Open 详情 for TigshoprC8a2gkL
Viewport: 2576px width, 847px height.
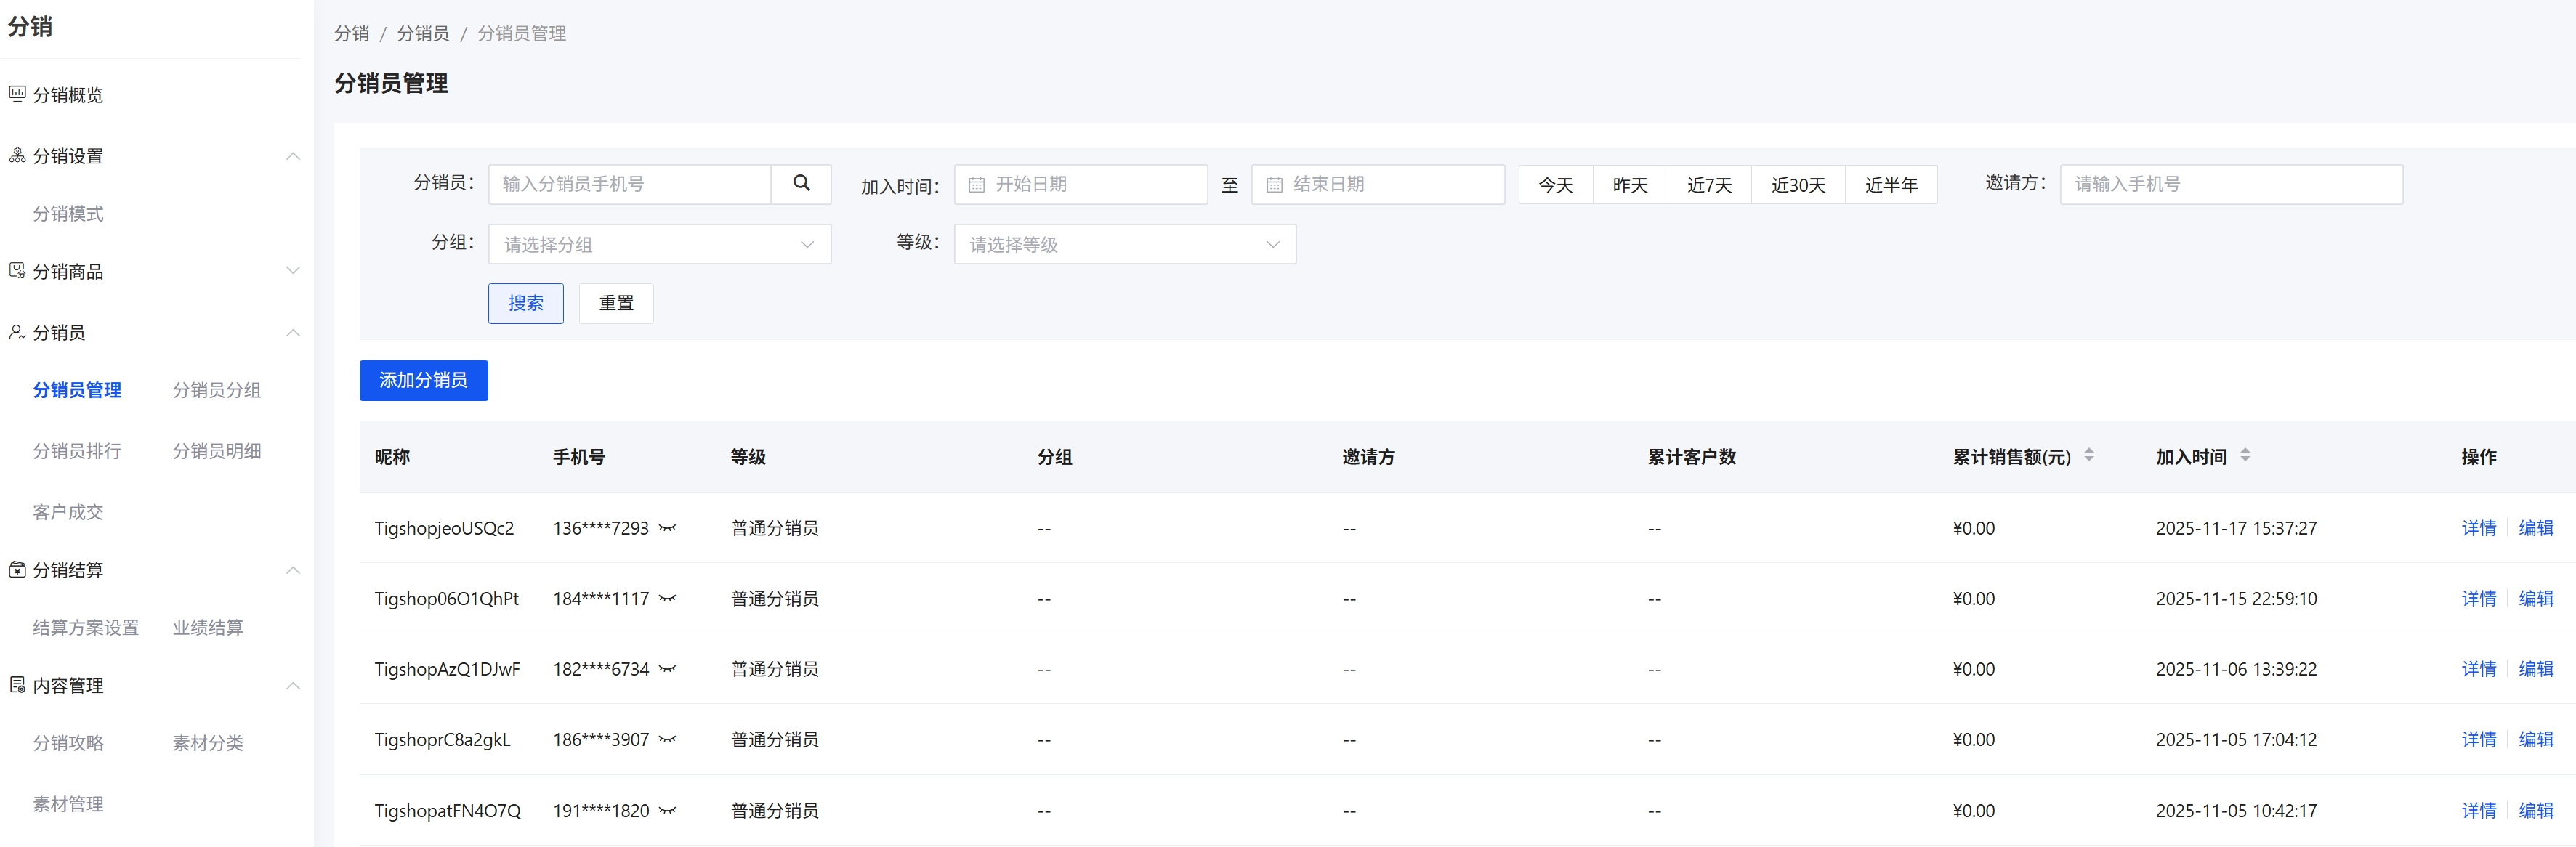(2479, 739)
